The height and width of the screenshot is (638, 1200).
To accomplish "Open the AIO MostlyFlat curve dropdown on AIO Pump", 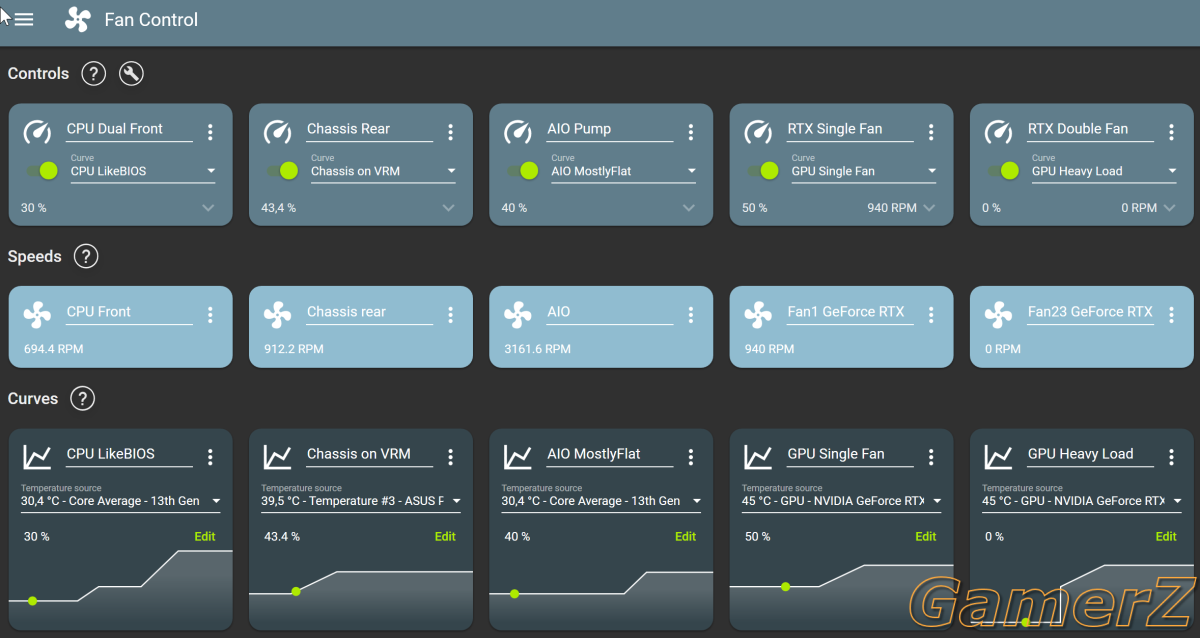I will [624, 171].
